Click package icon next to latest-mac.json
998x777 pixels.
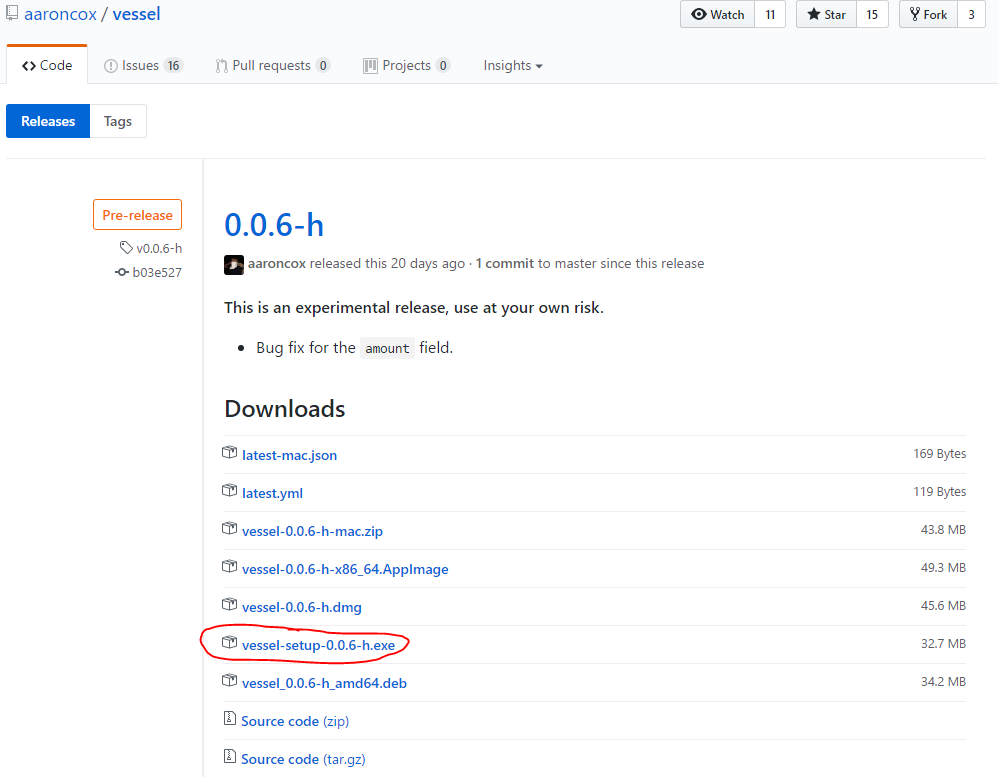[x=229, y=452]
